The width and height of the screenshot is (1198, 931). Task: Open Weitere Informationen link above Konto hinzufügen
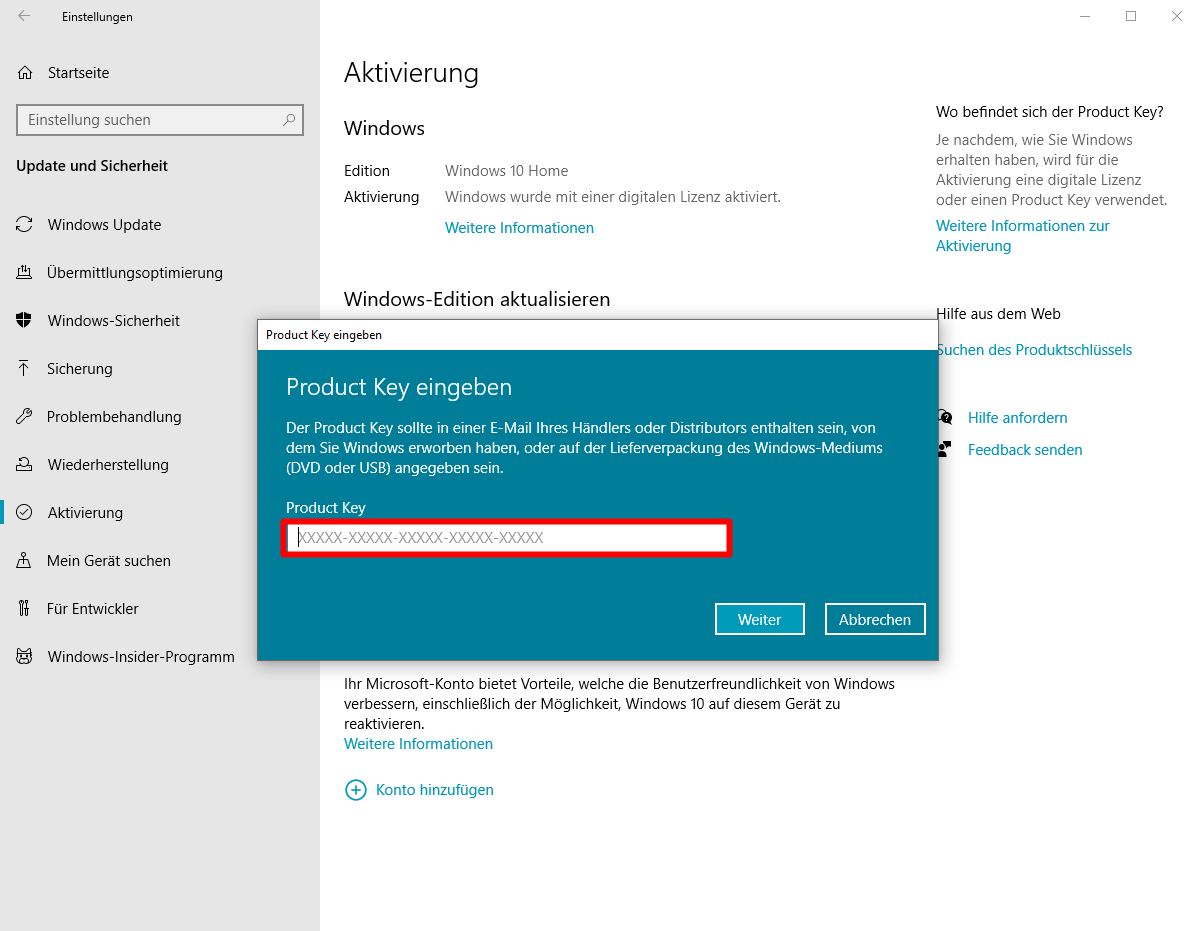[x=418, y=744]
